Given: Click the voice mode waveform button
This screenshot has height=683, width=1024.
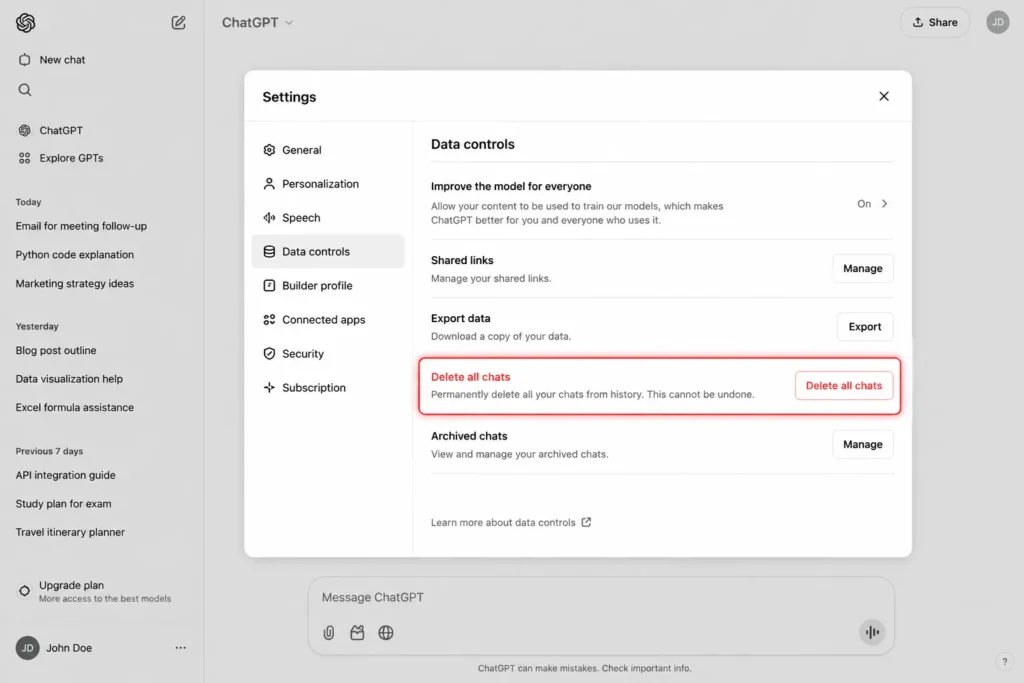Looking at the screenshot, I should (x=872, y=632).
